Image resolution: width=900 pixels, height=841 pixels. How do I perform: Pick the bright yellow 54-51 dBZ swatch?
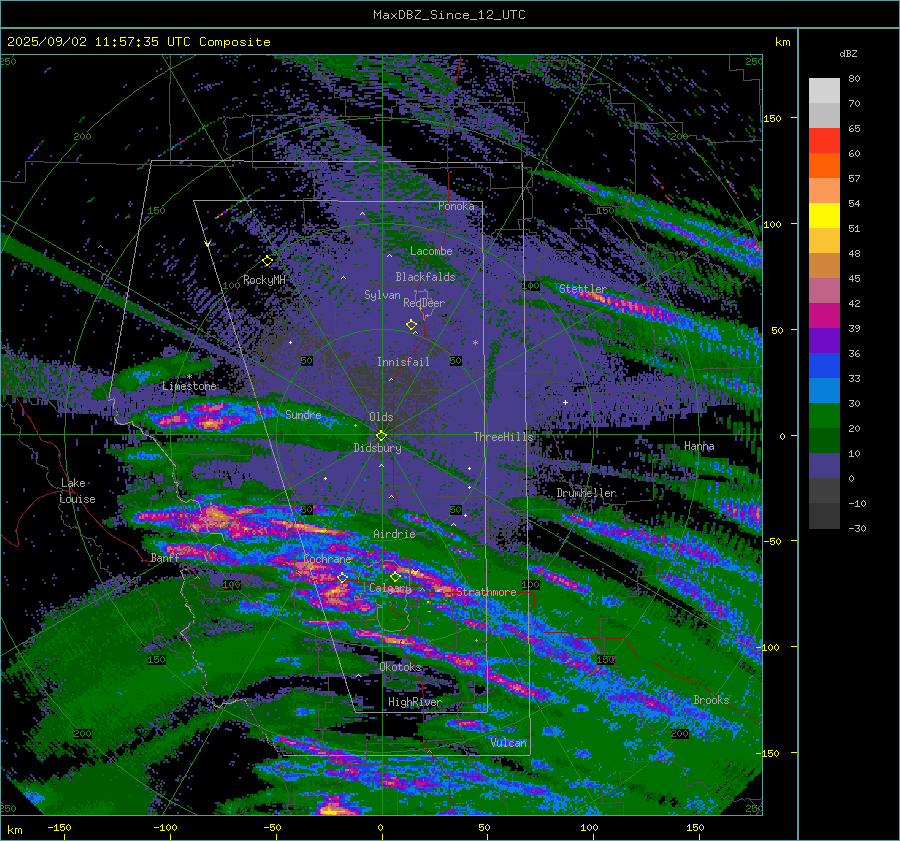point(824,215)
